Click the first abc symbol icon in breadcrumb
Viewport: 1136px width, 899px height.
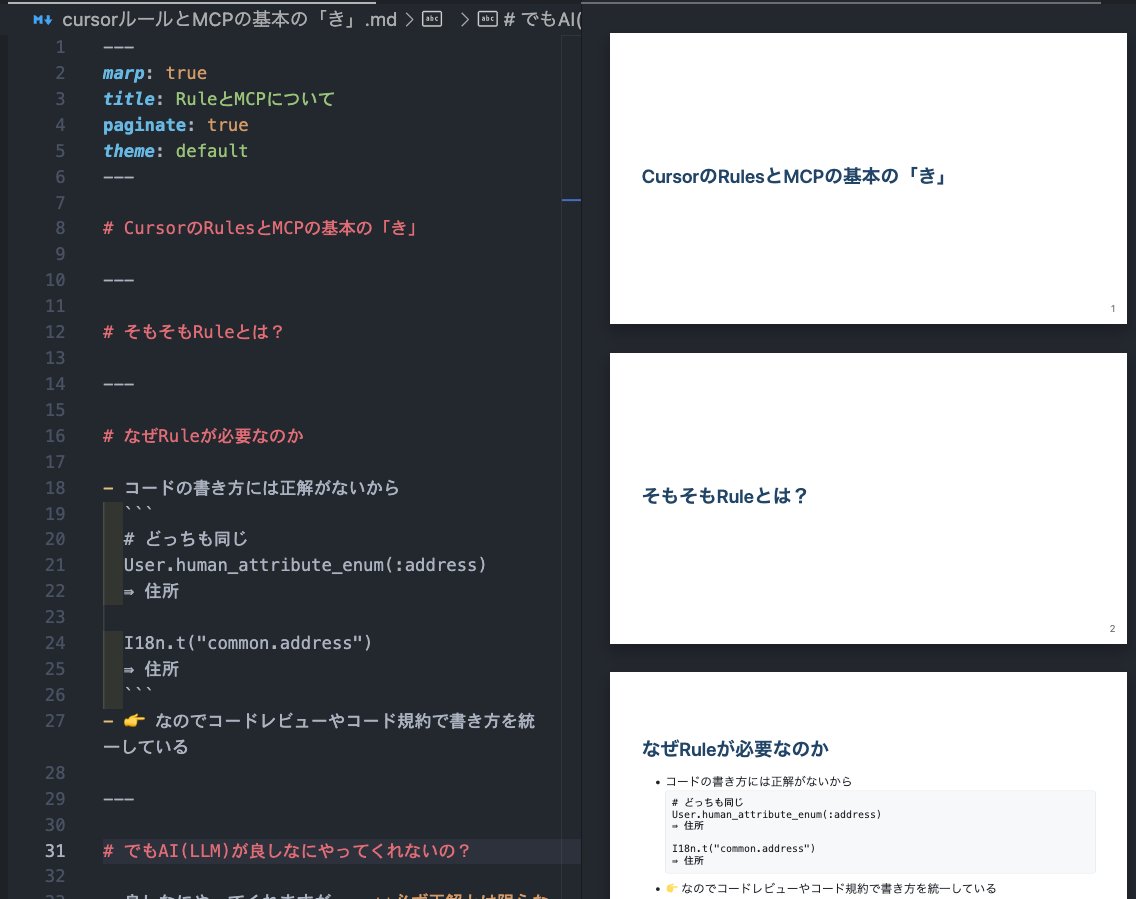click(432, 20)
